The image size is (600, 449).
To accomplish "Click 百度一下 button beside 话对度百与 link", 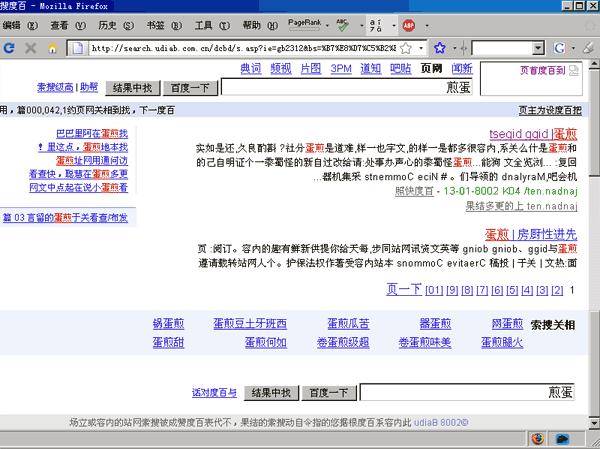I will [329, 393].
